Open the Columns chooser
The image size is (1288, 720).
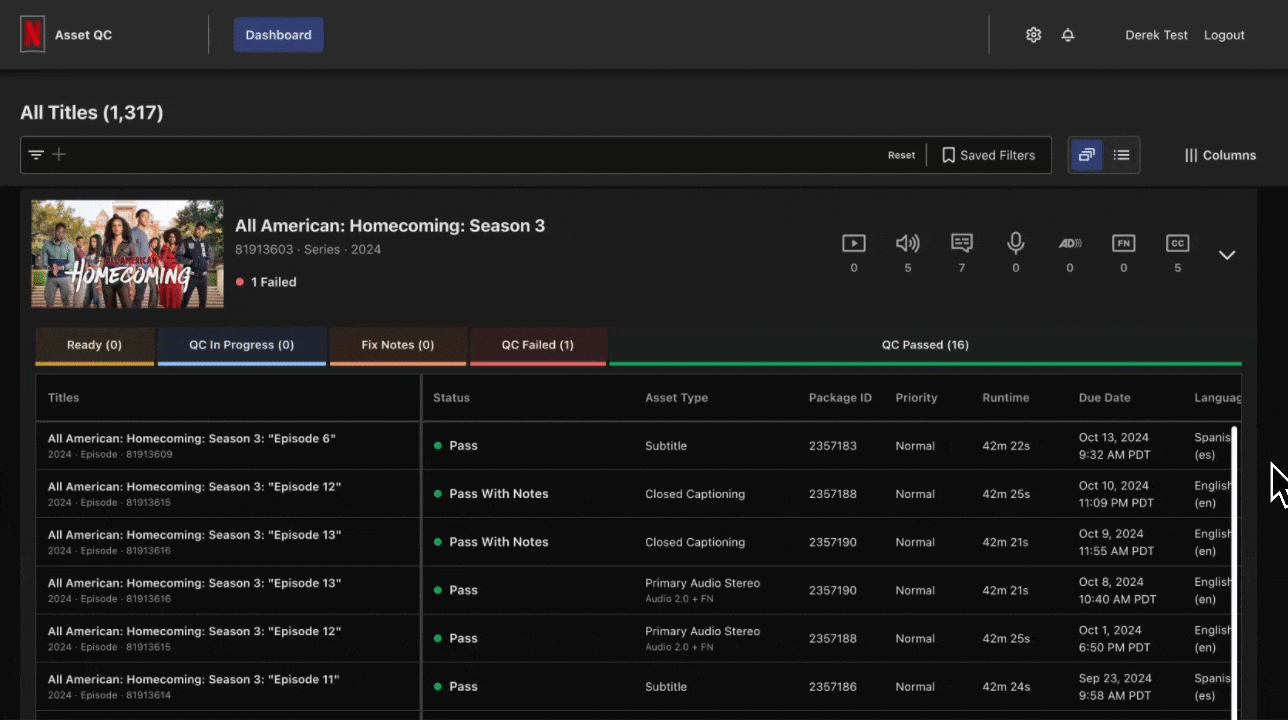(1220, 155)
